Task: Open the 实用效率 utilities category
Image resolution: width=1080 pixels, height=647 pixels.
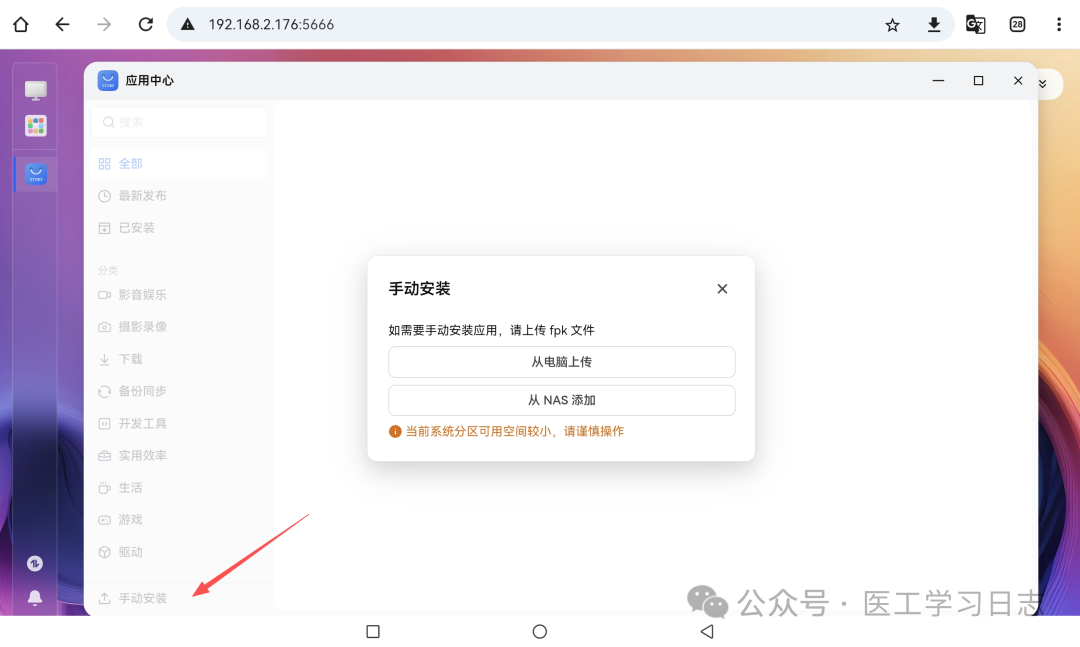Action: (x=143, y=455)
